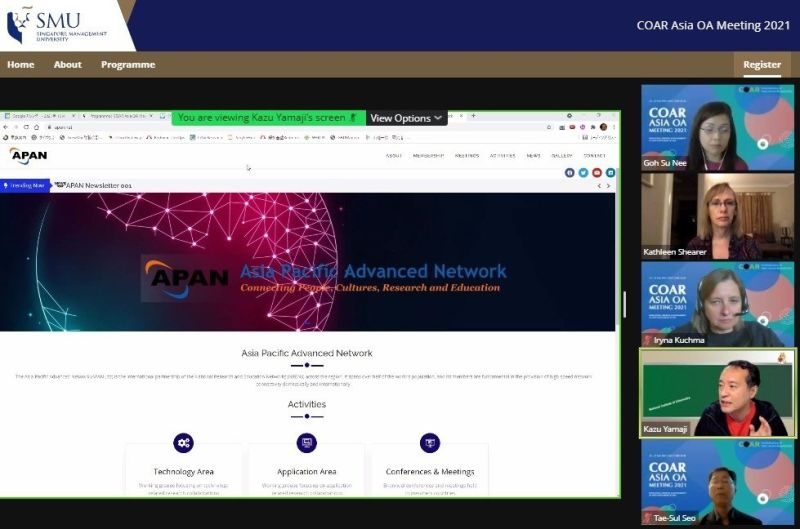
Task: Open the APAN Newsletter 001 link
Action: point(98,186)
